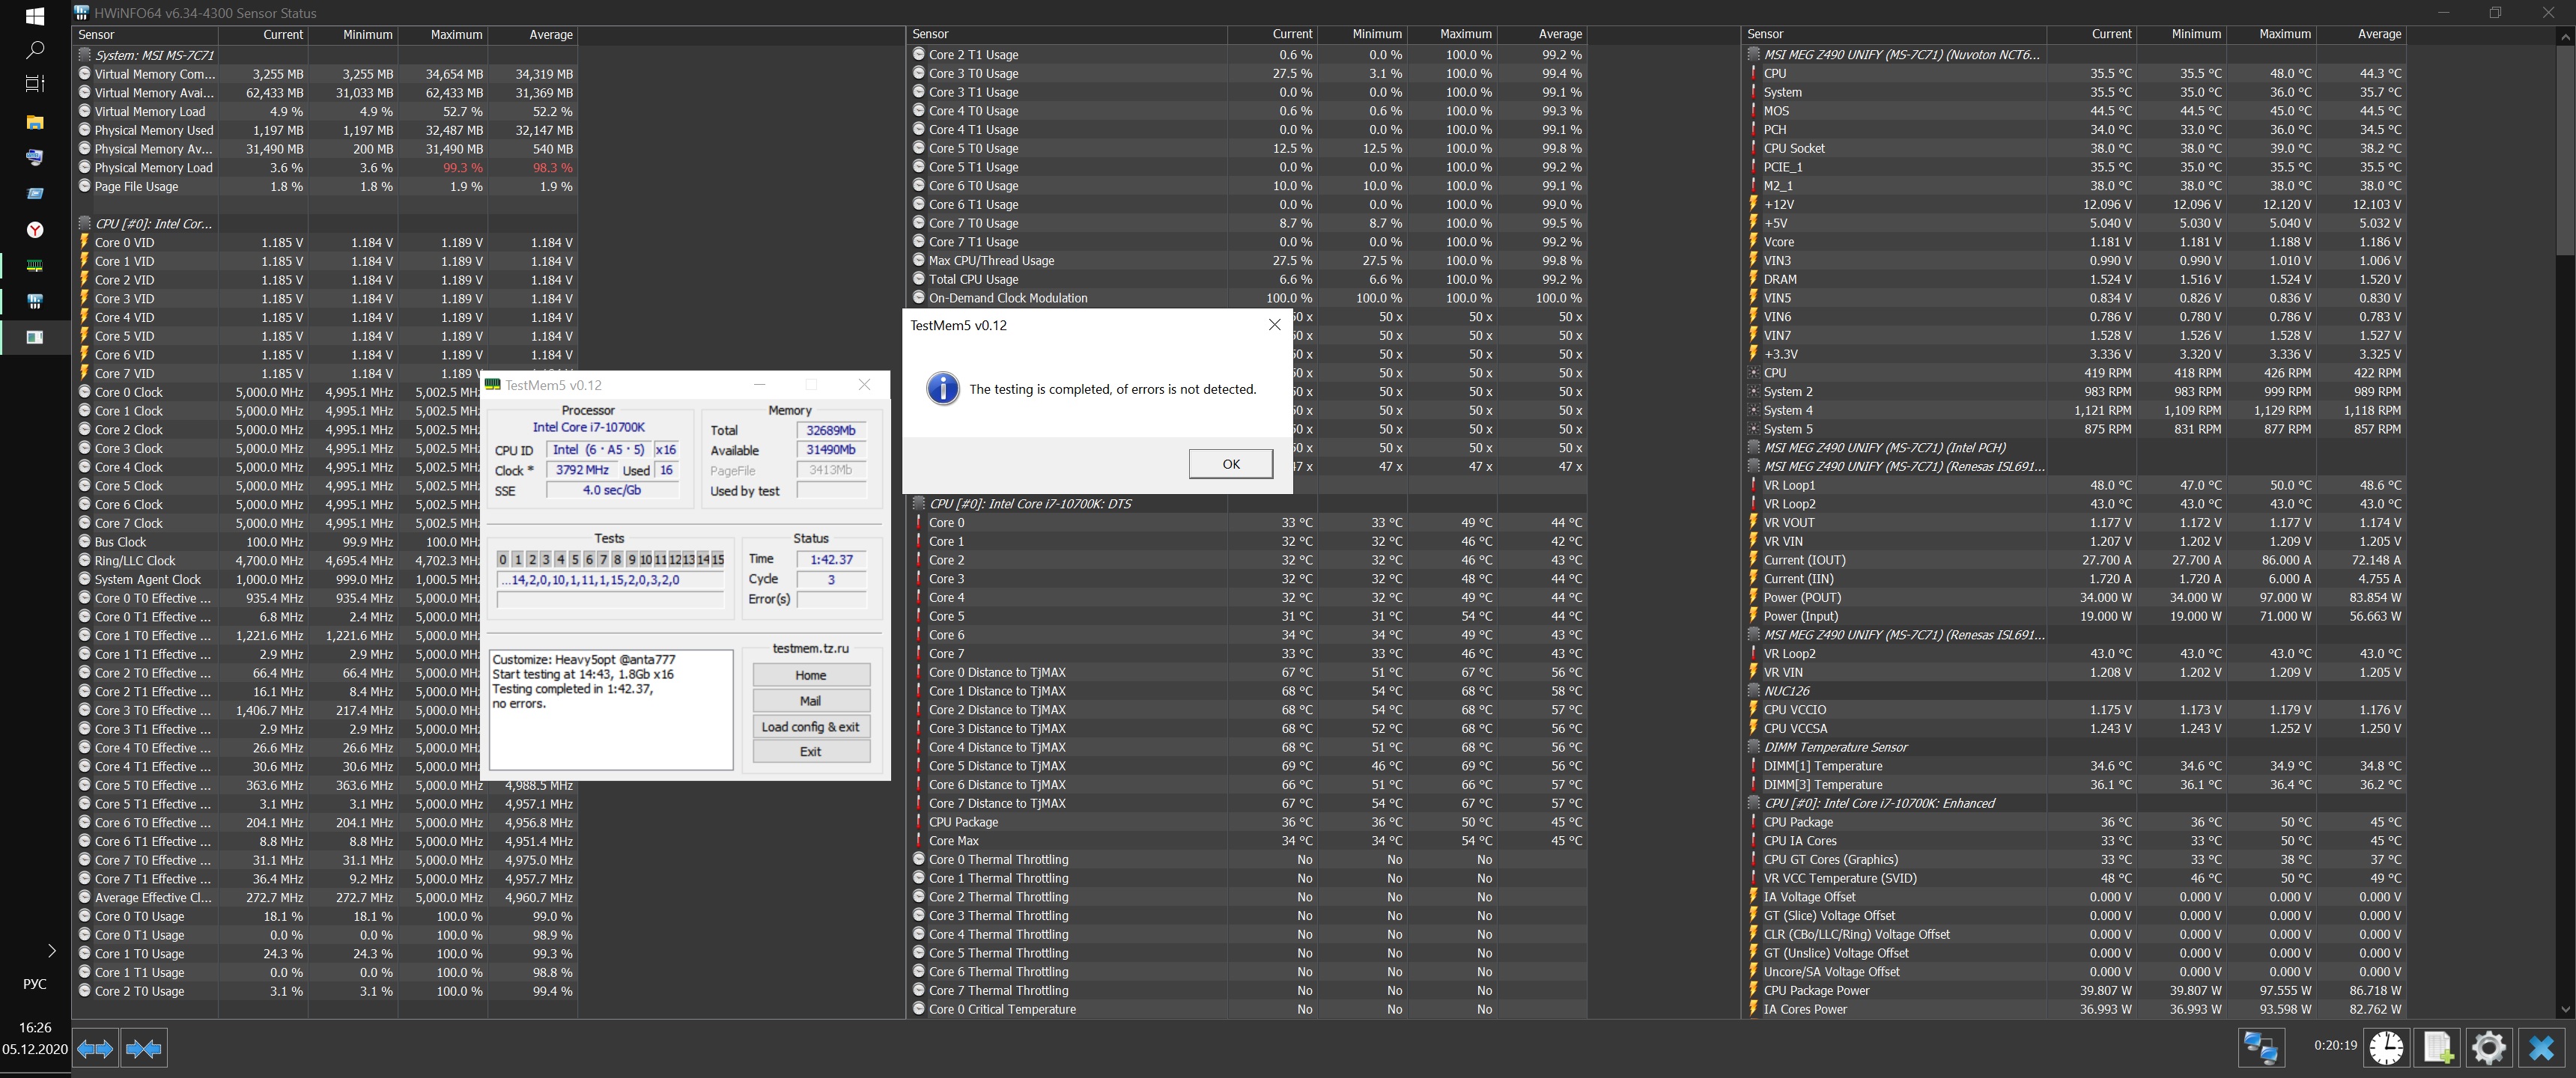The image size is (2576, 1078).
Task: Open Yandex Browser from the taskbar
Action: tap(35, 230)
